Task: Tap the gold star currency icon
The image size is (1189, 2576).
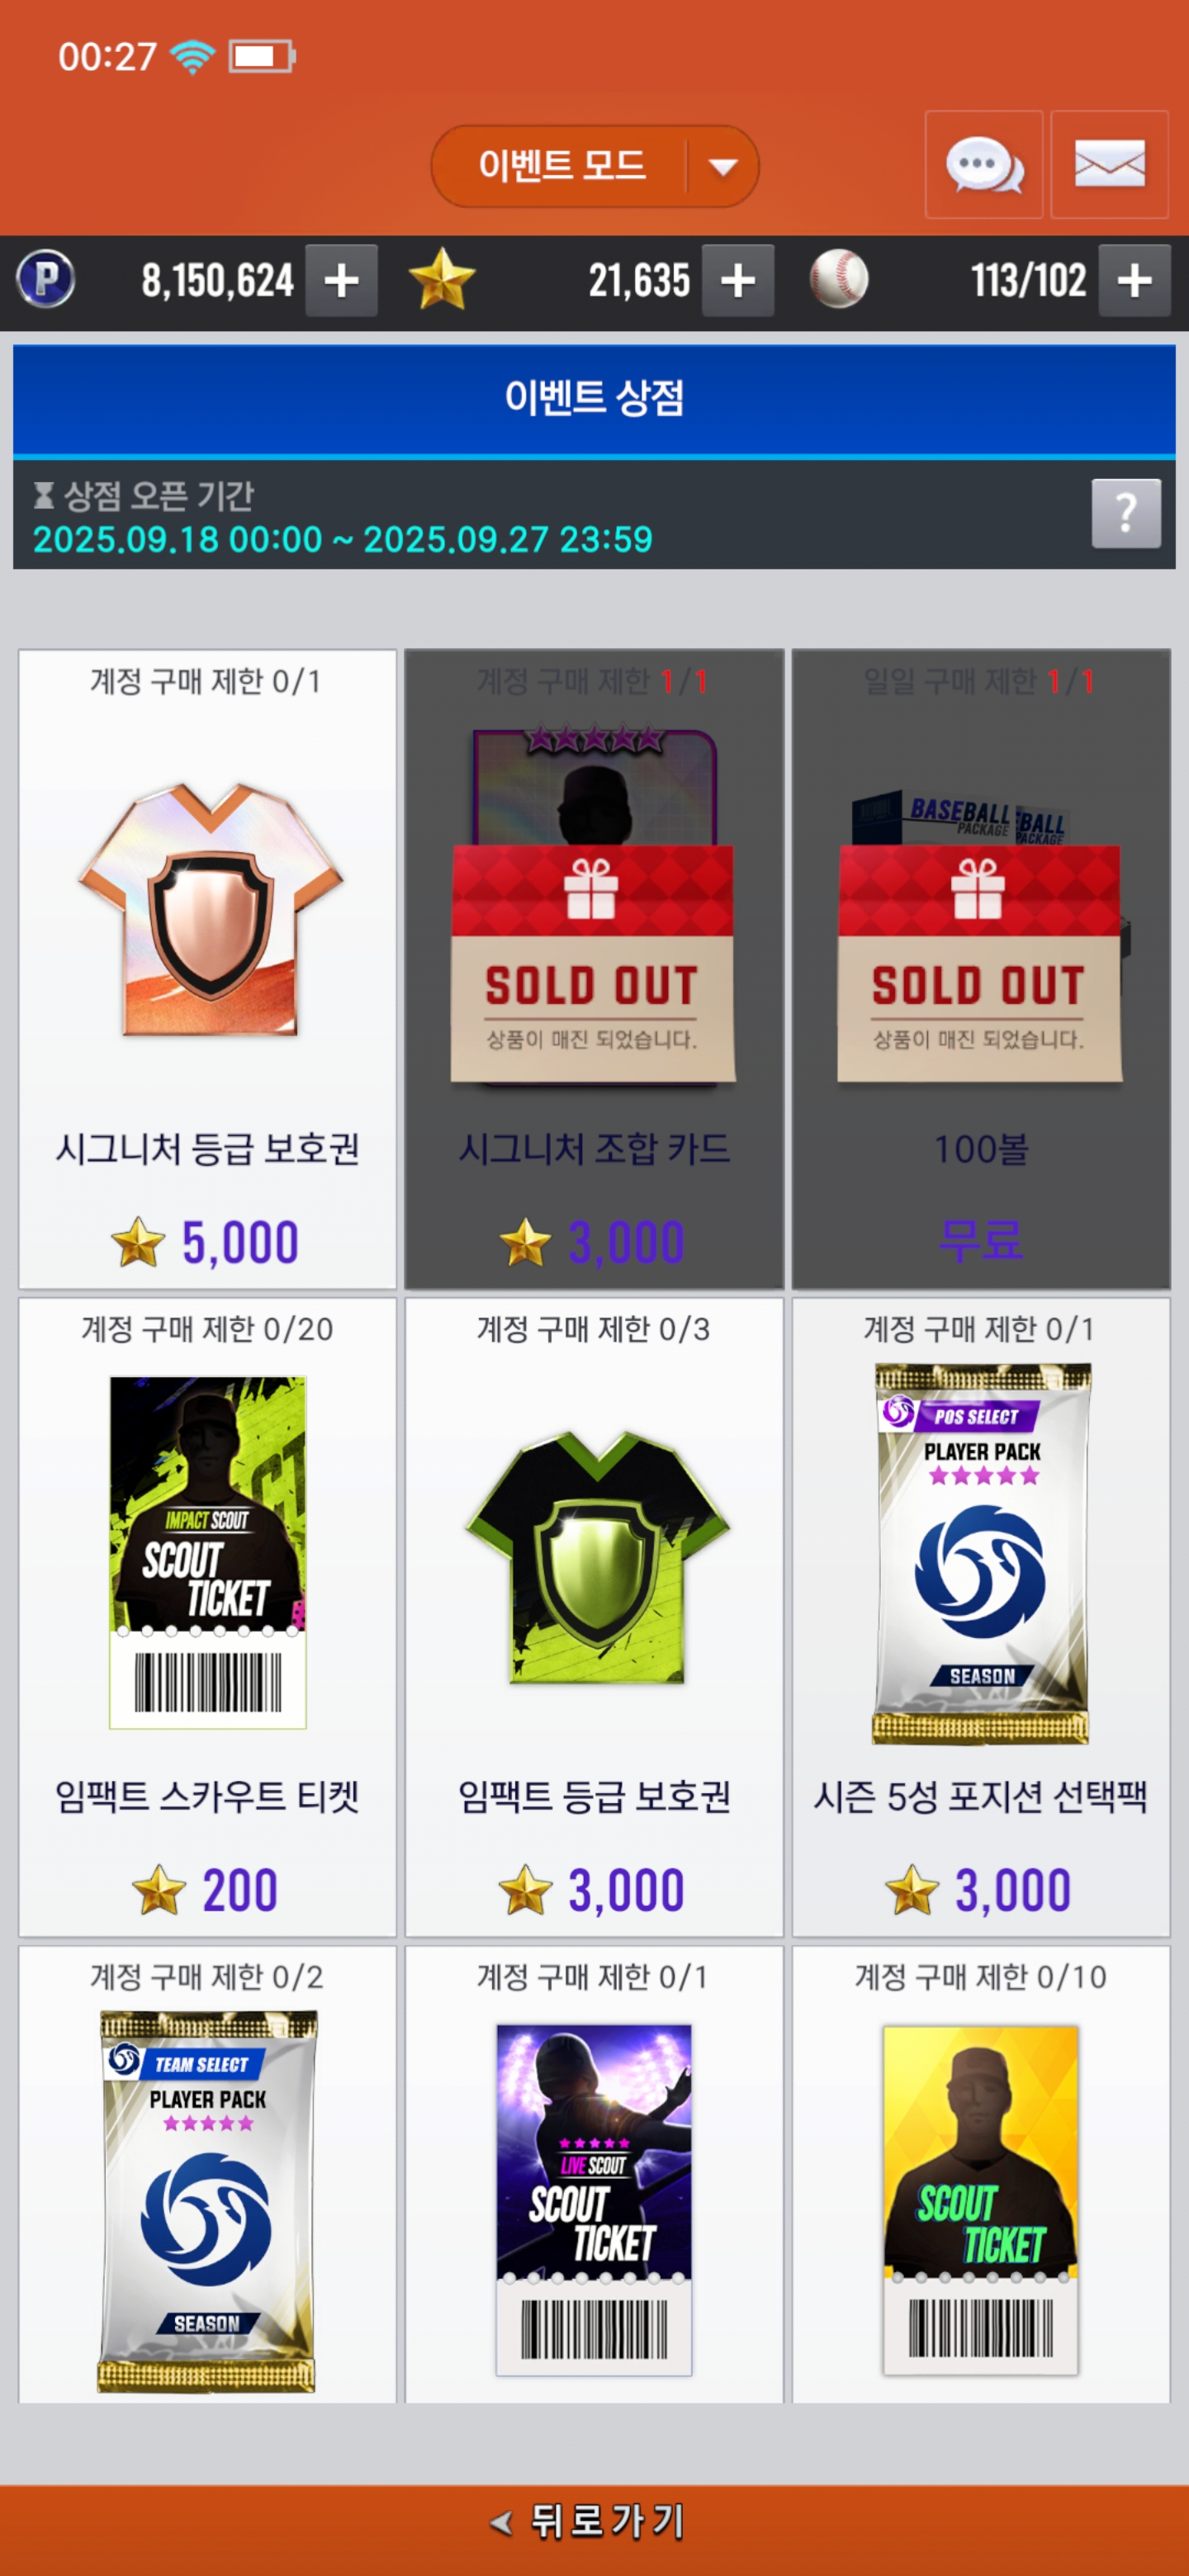Action: tap(442, 280)
